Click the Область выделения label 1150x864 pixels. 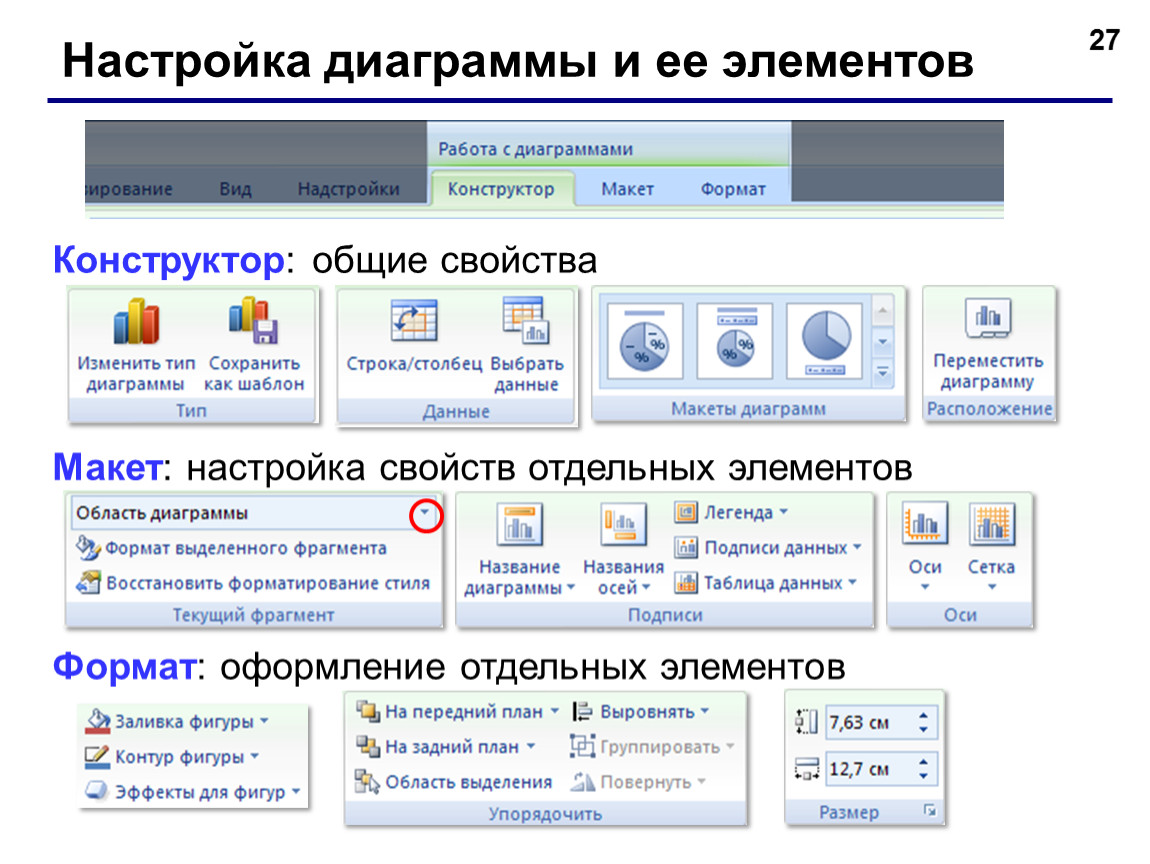tap(469, 783)
